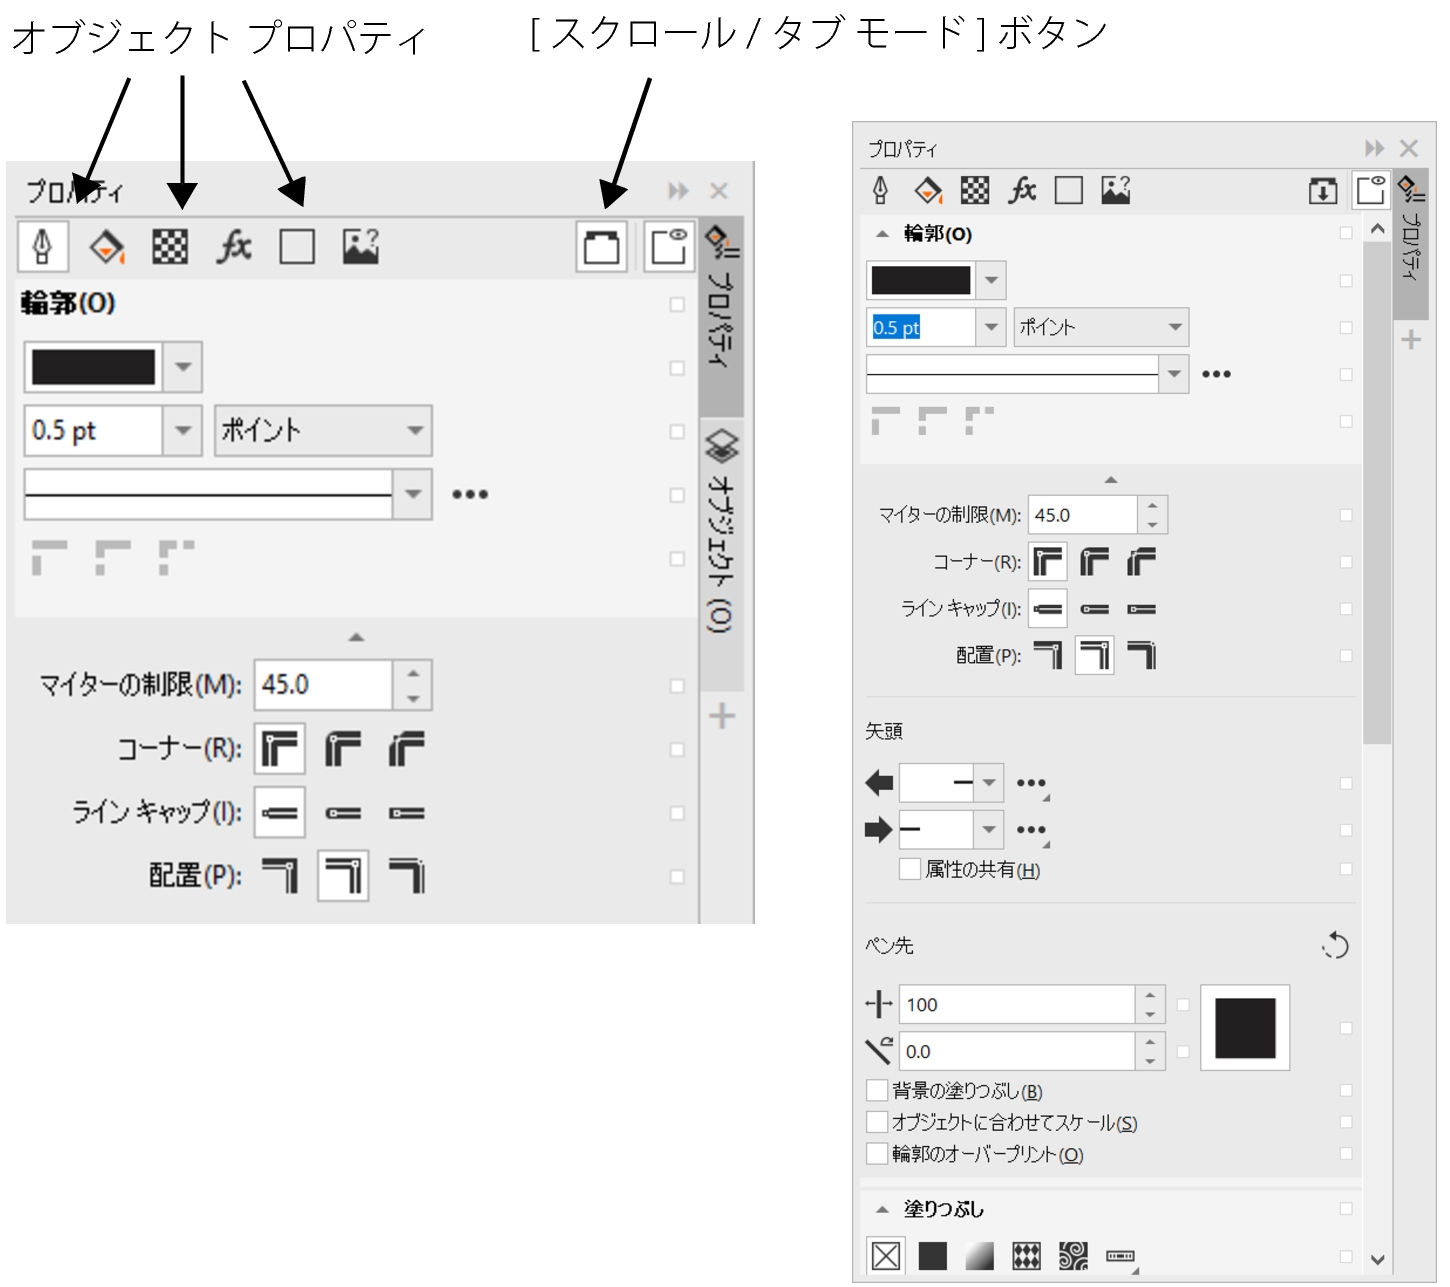Open line style settings (...) in the left panel

(x=470, y=494)
